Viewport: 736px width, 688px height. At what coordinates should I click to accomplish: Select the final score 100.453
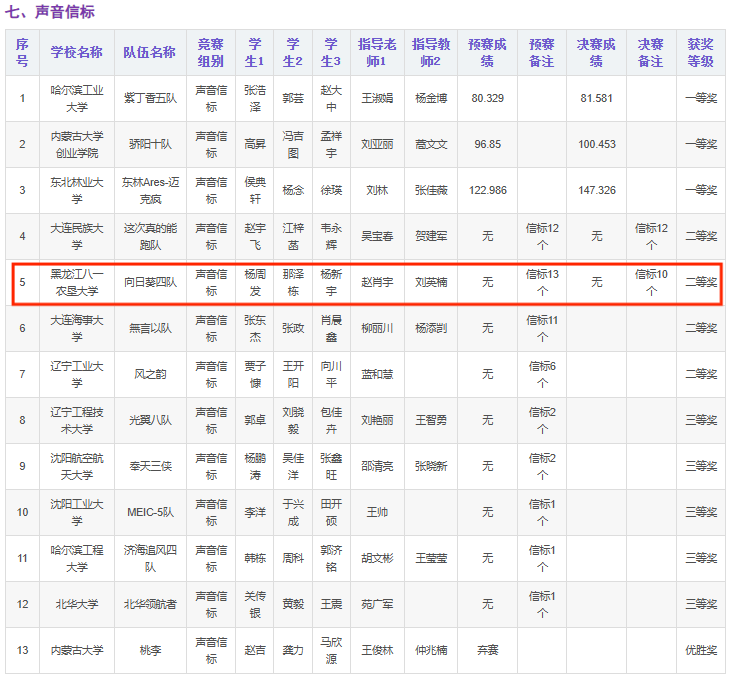point(597,144)
